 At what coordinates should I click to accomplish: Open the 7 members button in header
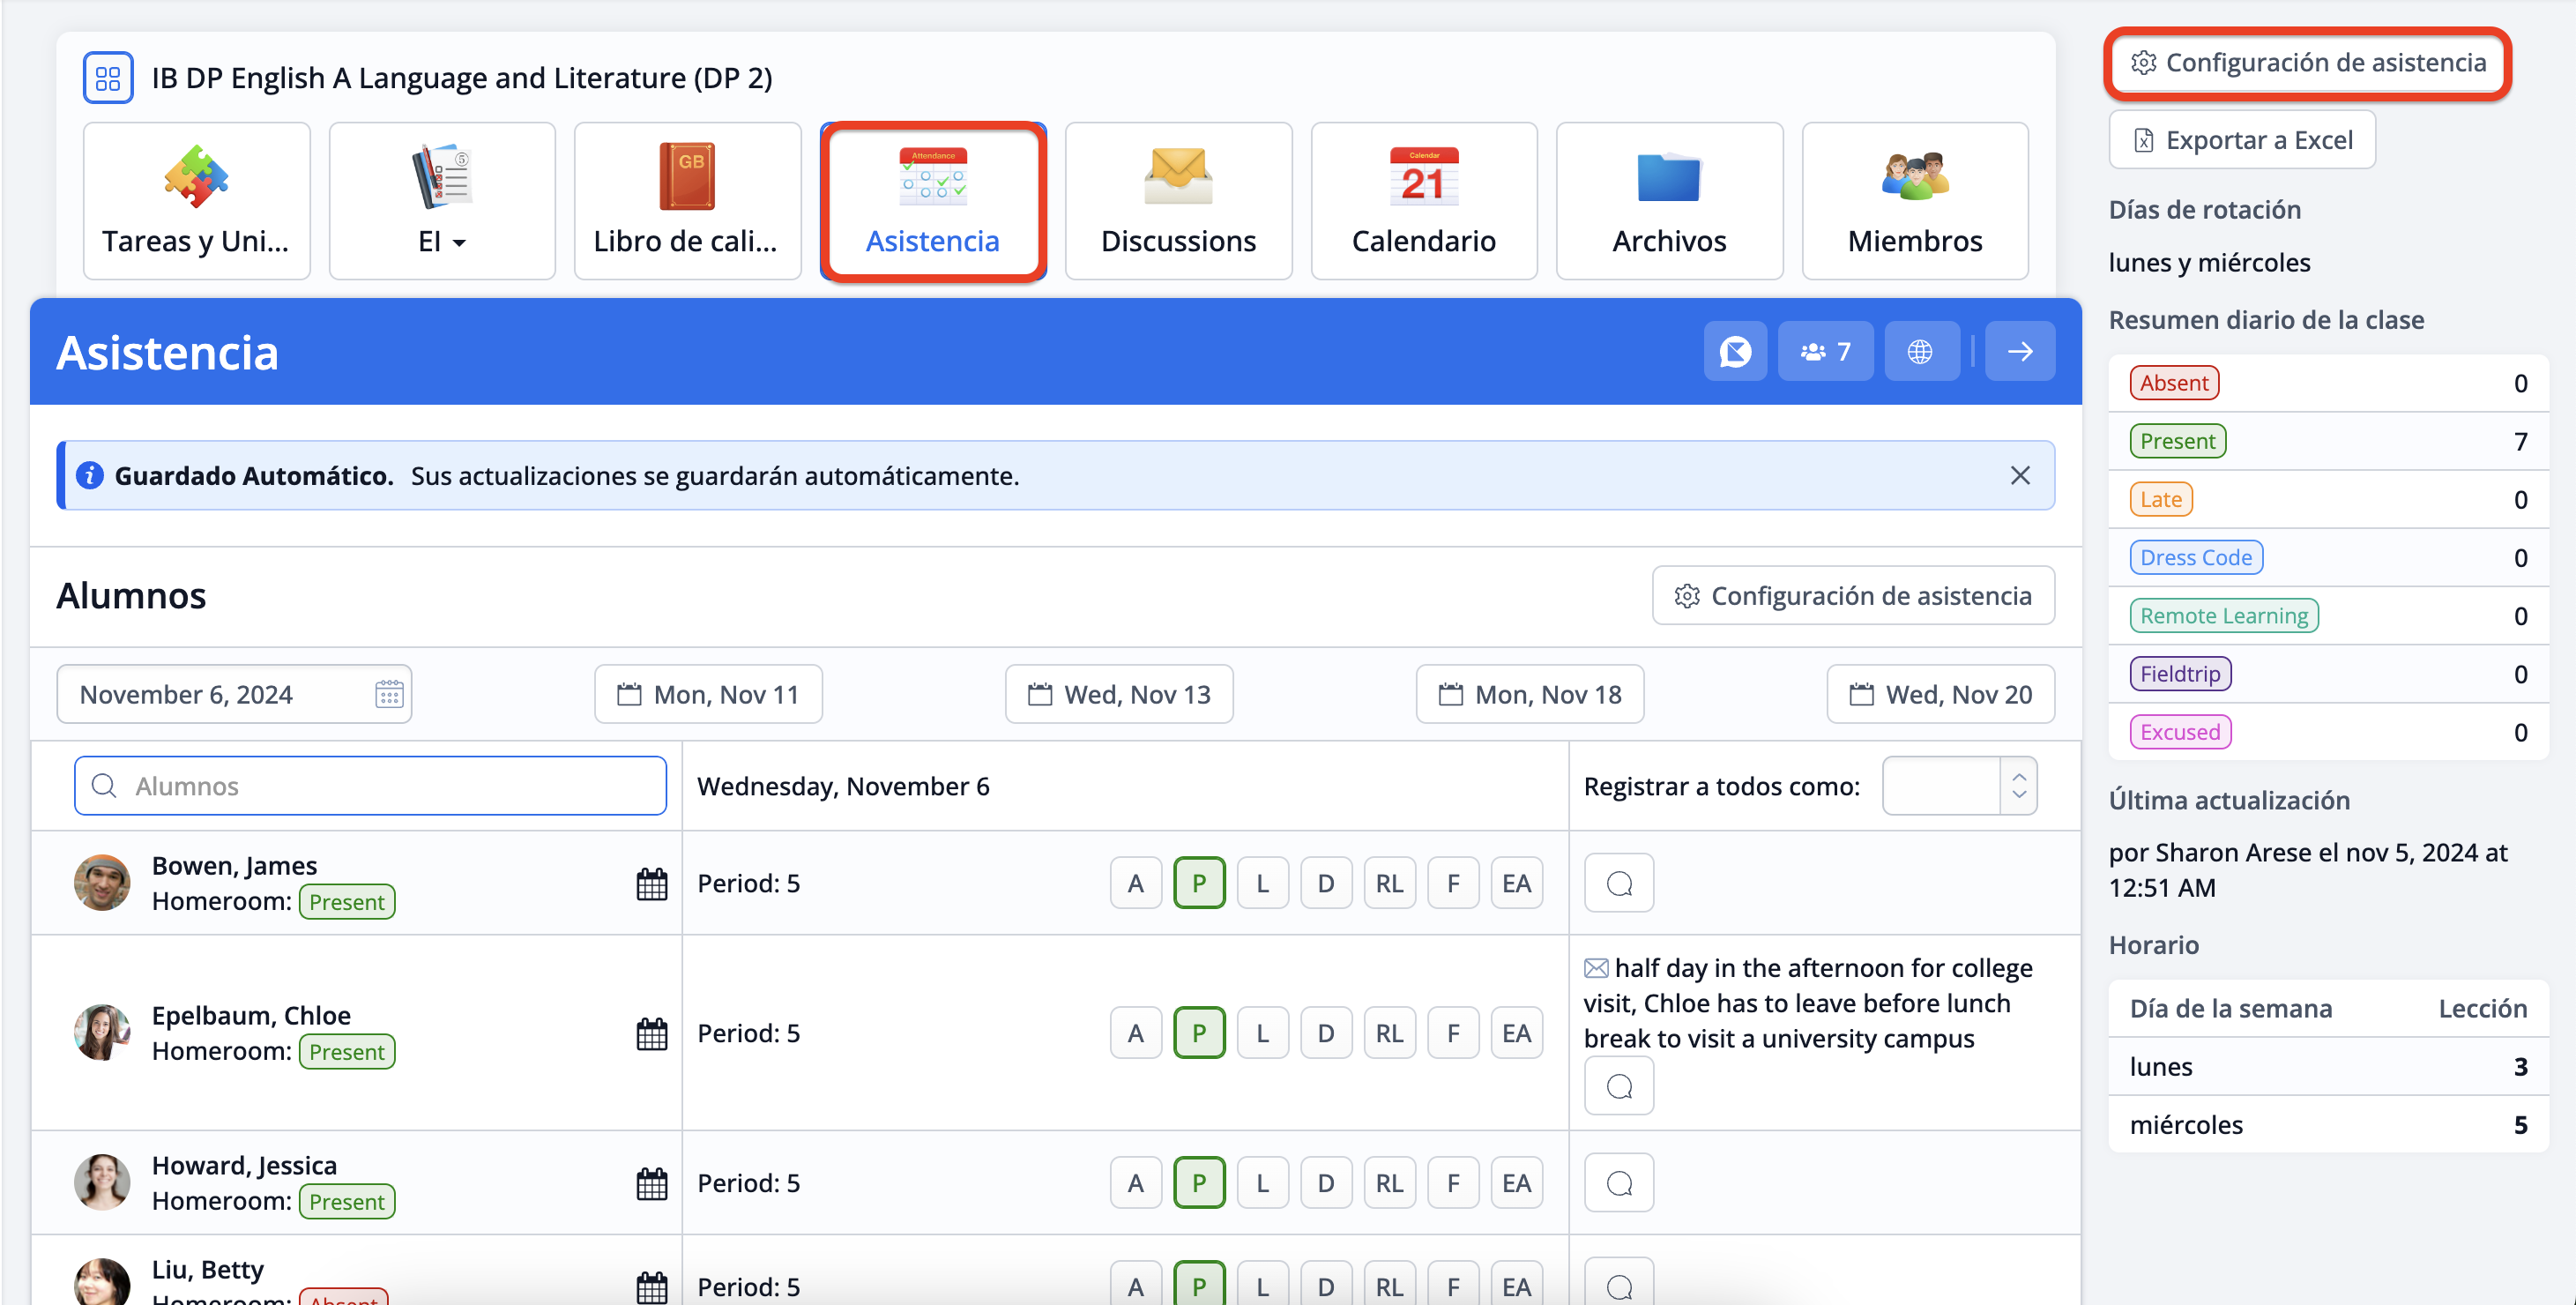(x=1825, y=351)
